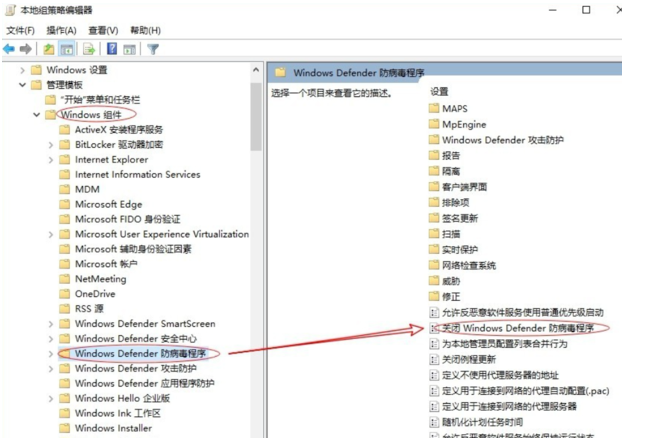Click the Export list toolbar icon
The image size is (661, 442).
[89, 48]
